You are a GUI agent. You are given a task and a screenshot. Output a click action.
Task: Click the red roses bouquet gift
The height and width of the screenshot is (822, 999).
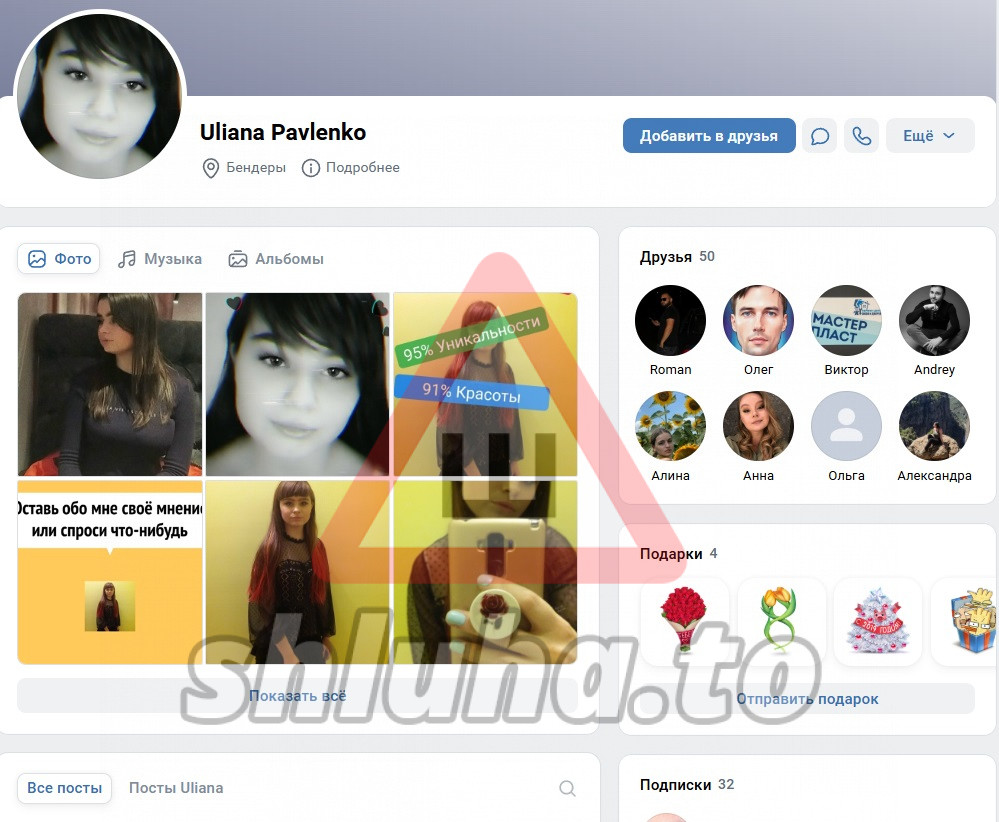tap(684, 621)
